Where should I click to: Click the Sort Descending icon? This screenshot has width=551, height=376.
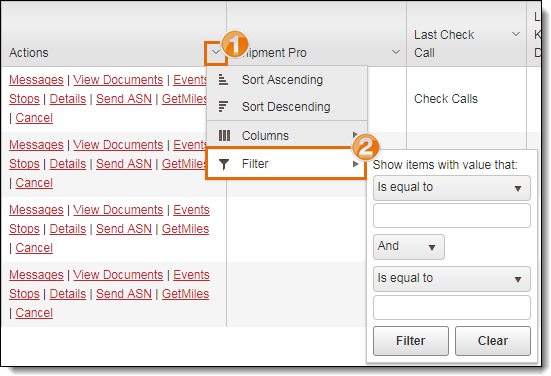pyautogui.click(x=223, y=106)
